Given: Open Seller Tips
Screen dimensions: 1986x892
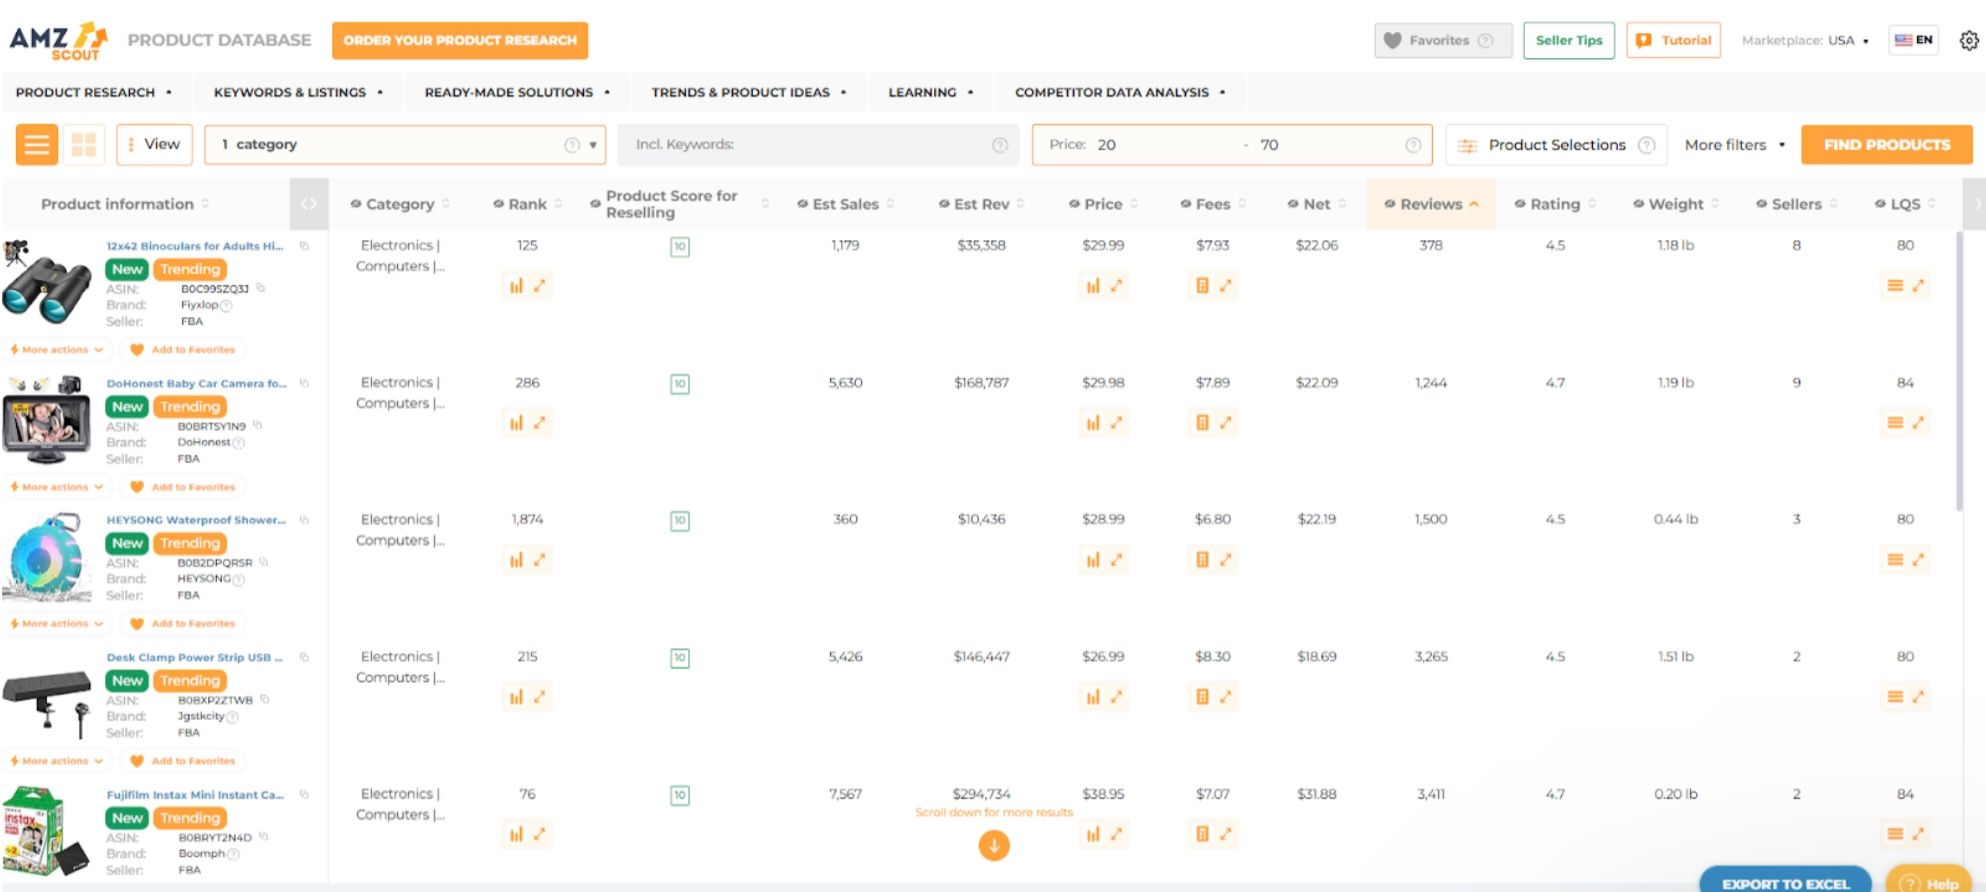Looking at the screenshot, I should pos(1568,41).
